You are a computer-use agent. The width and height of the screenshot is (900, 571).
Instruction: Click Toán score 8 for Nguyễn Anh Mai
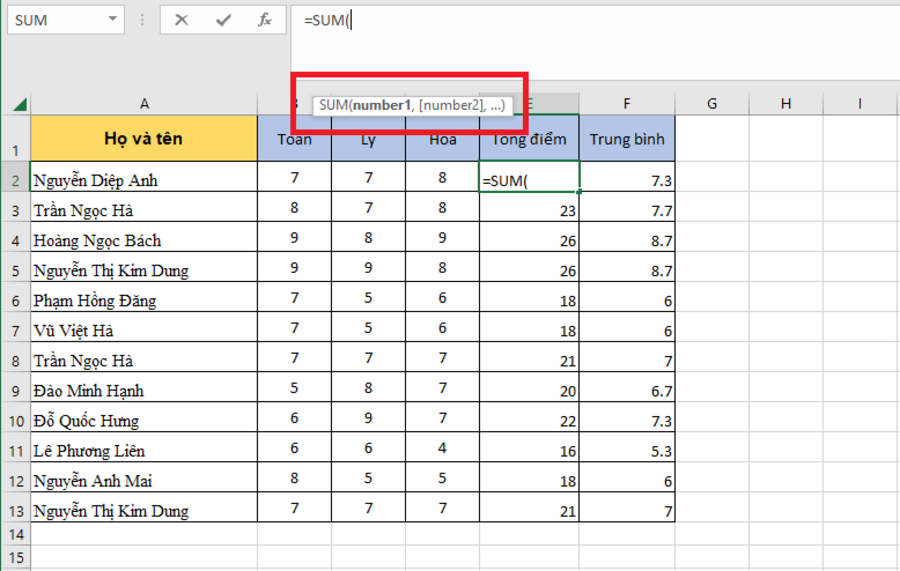(294, 477)
